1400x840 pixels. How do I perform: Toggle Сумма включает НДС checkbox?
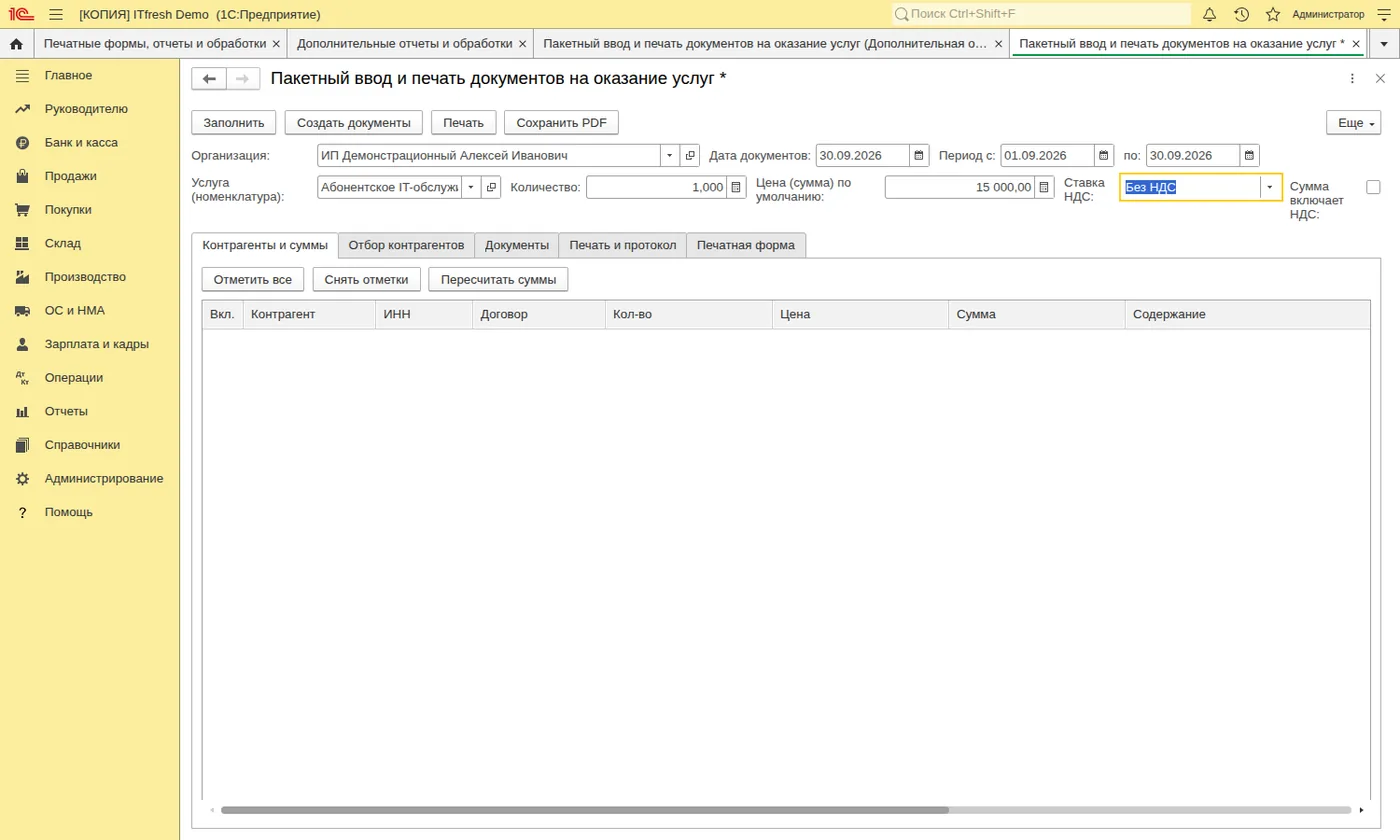coord(1373,187)
